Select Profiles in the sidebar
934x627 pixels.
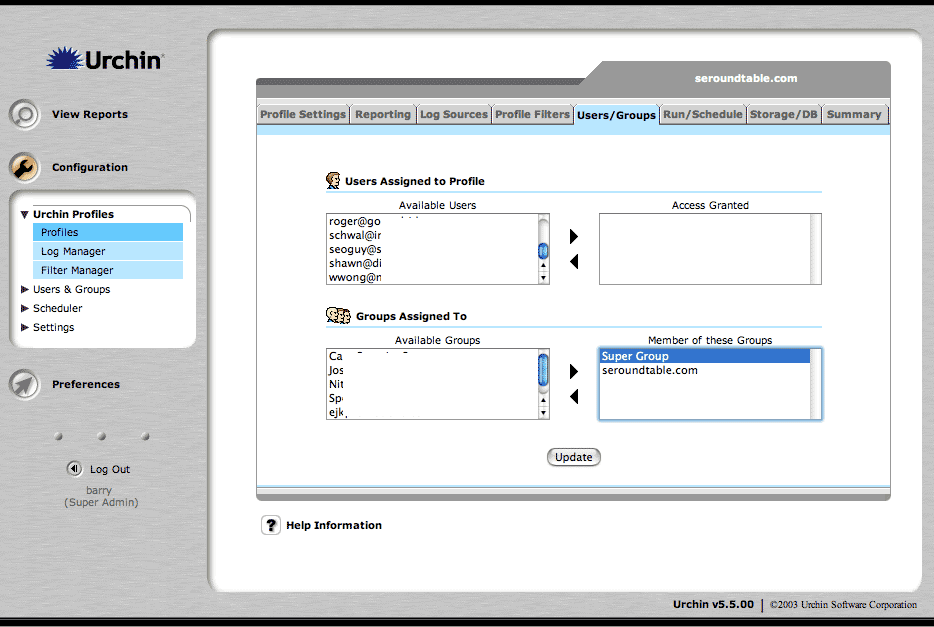[x=108, y=232]
